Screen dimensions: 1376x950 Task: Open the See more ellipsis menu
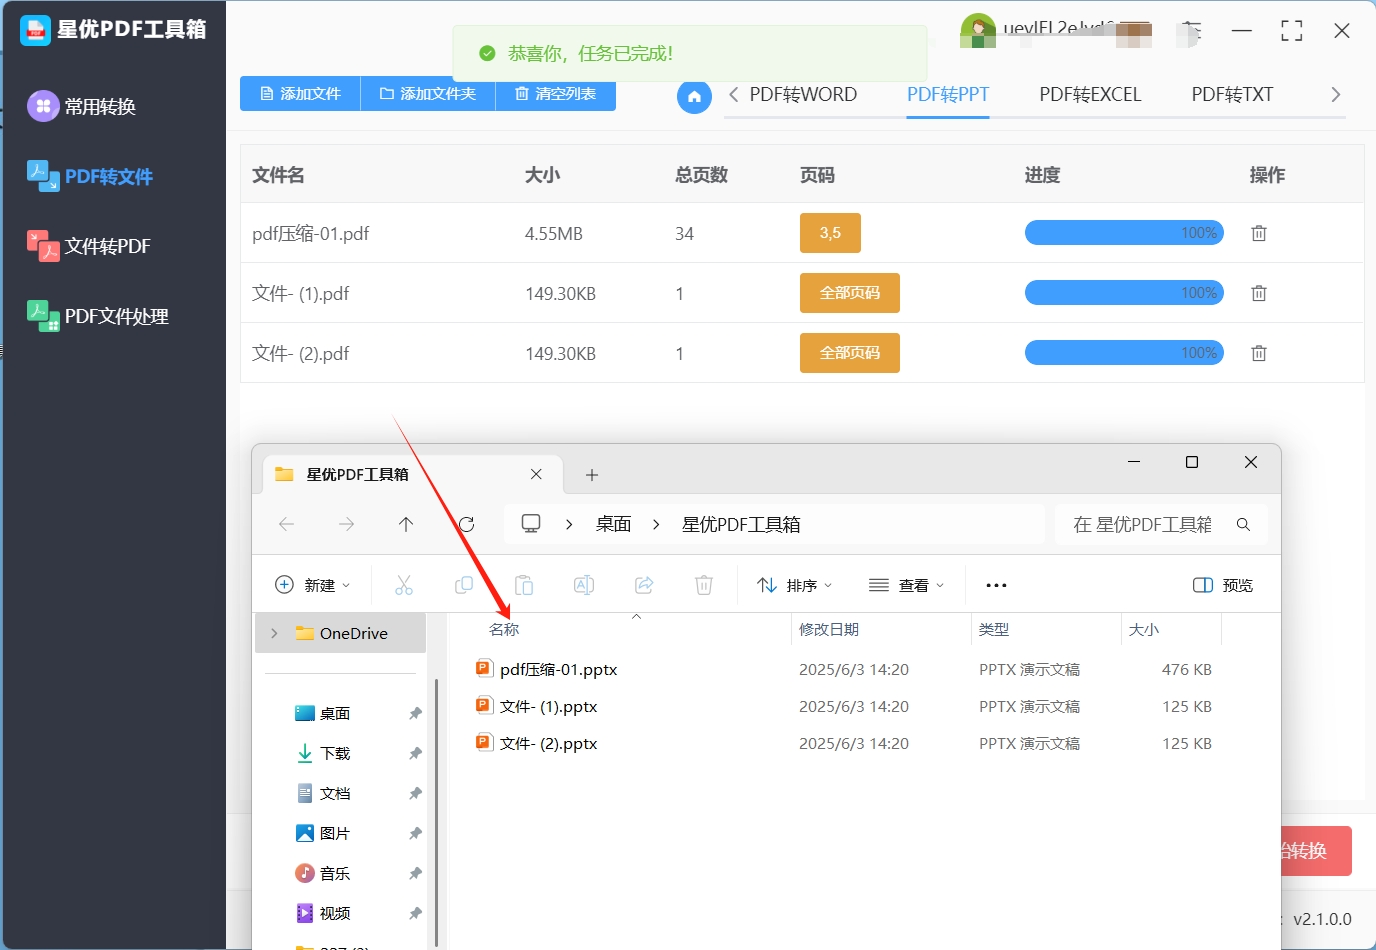[x=996, y=585]
